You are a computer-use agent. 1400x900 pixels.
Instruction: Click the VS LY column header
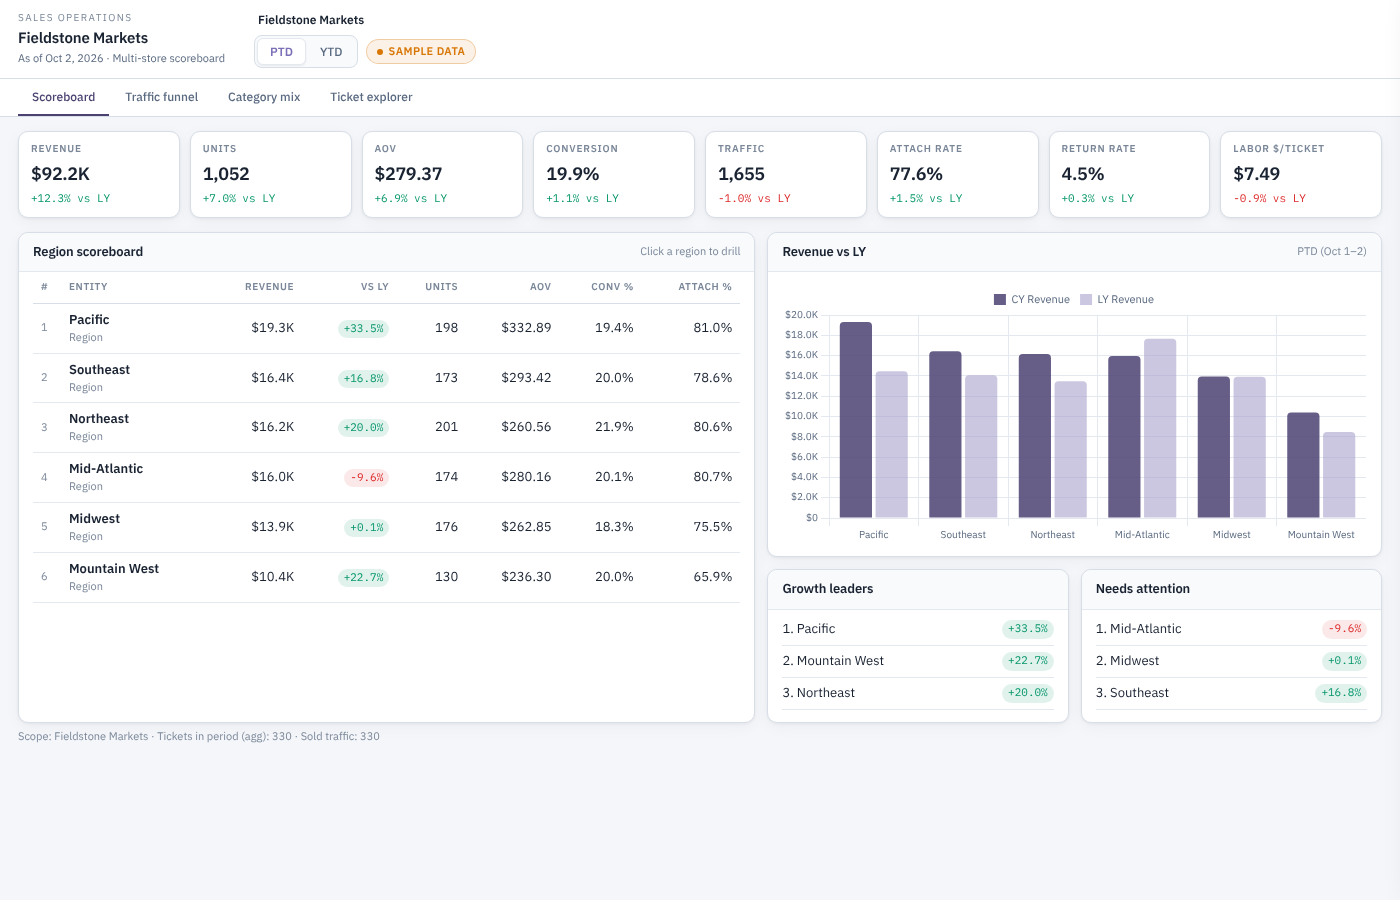click(x=374, y=287)
